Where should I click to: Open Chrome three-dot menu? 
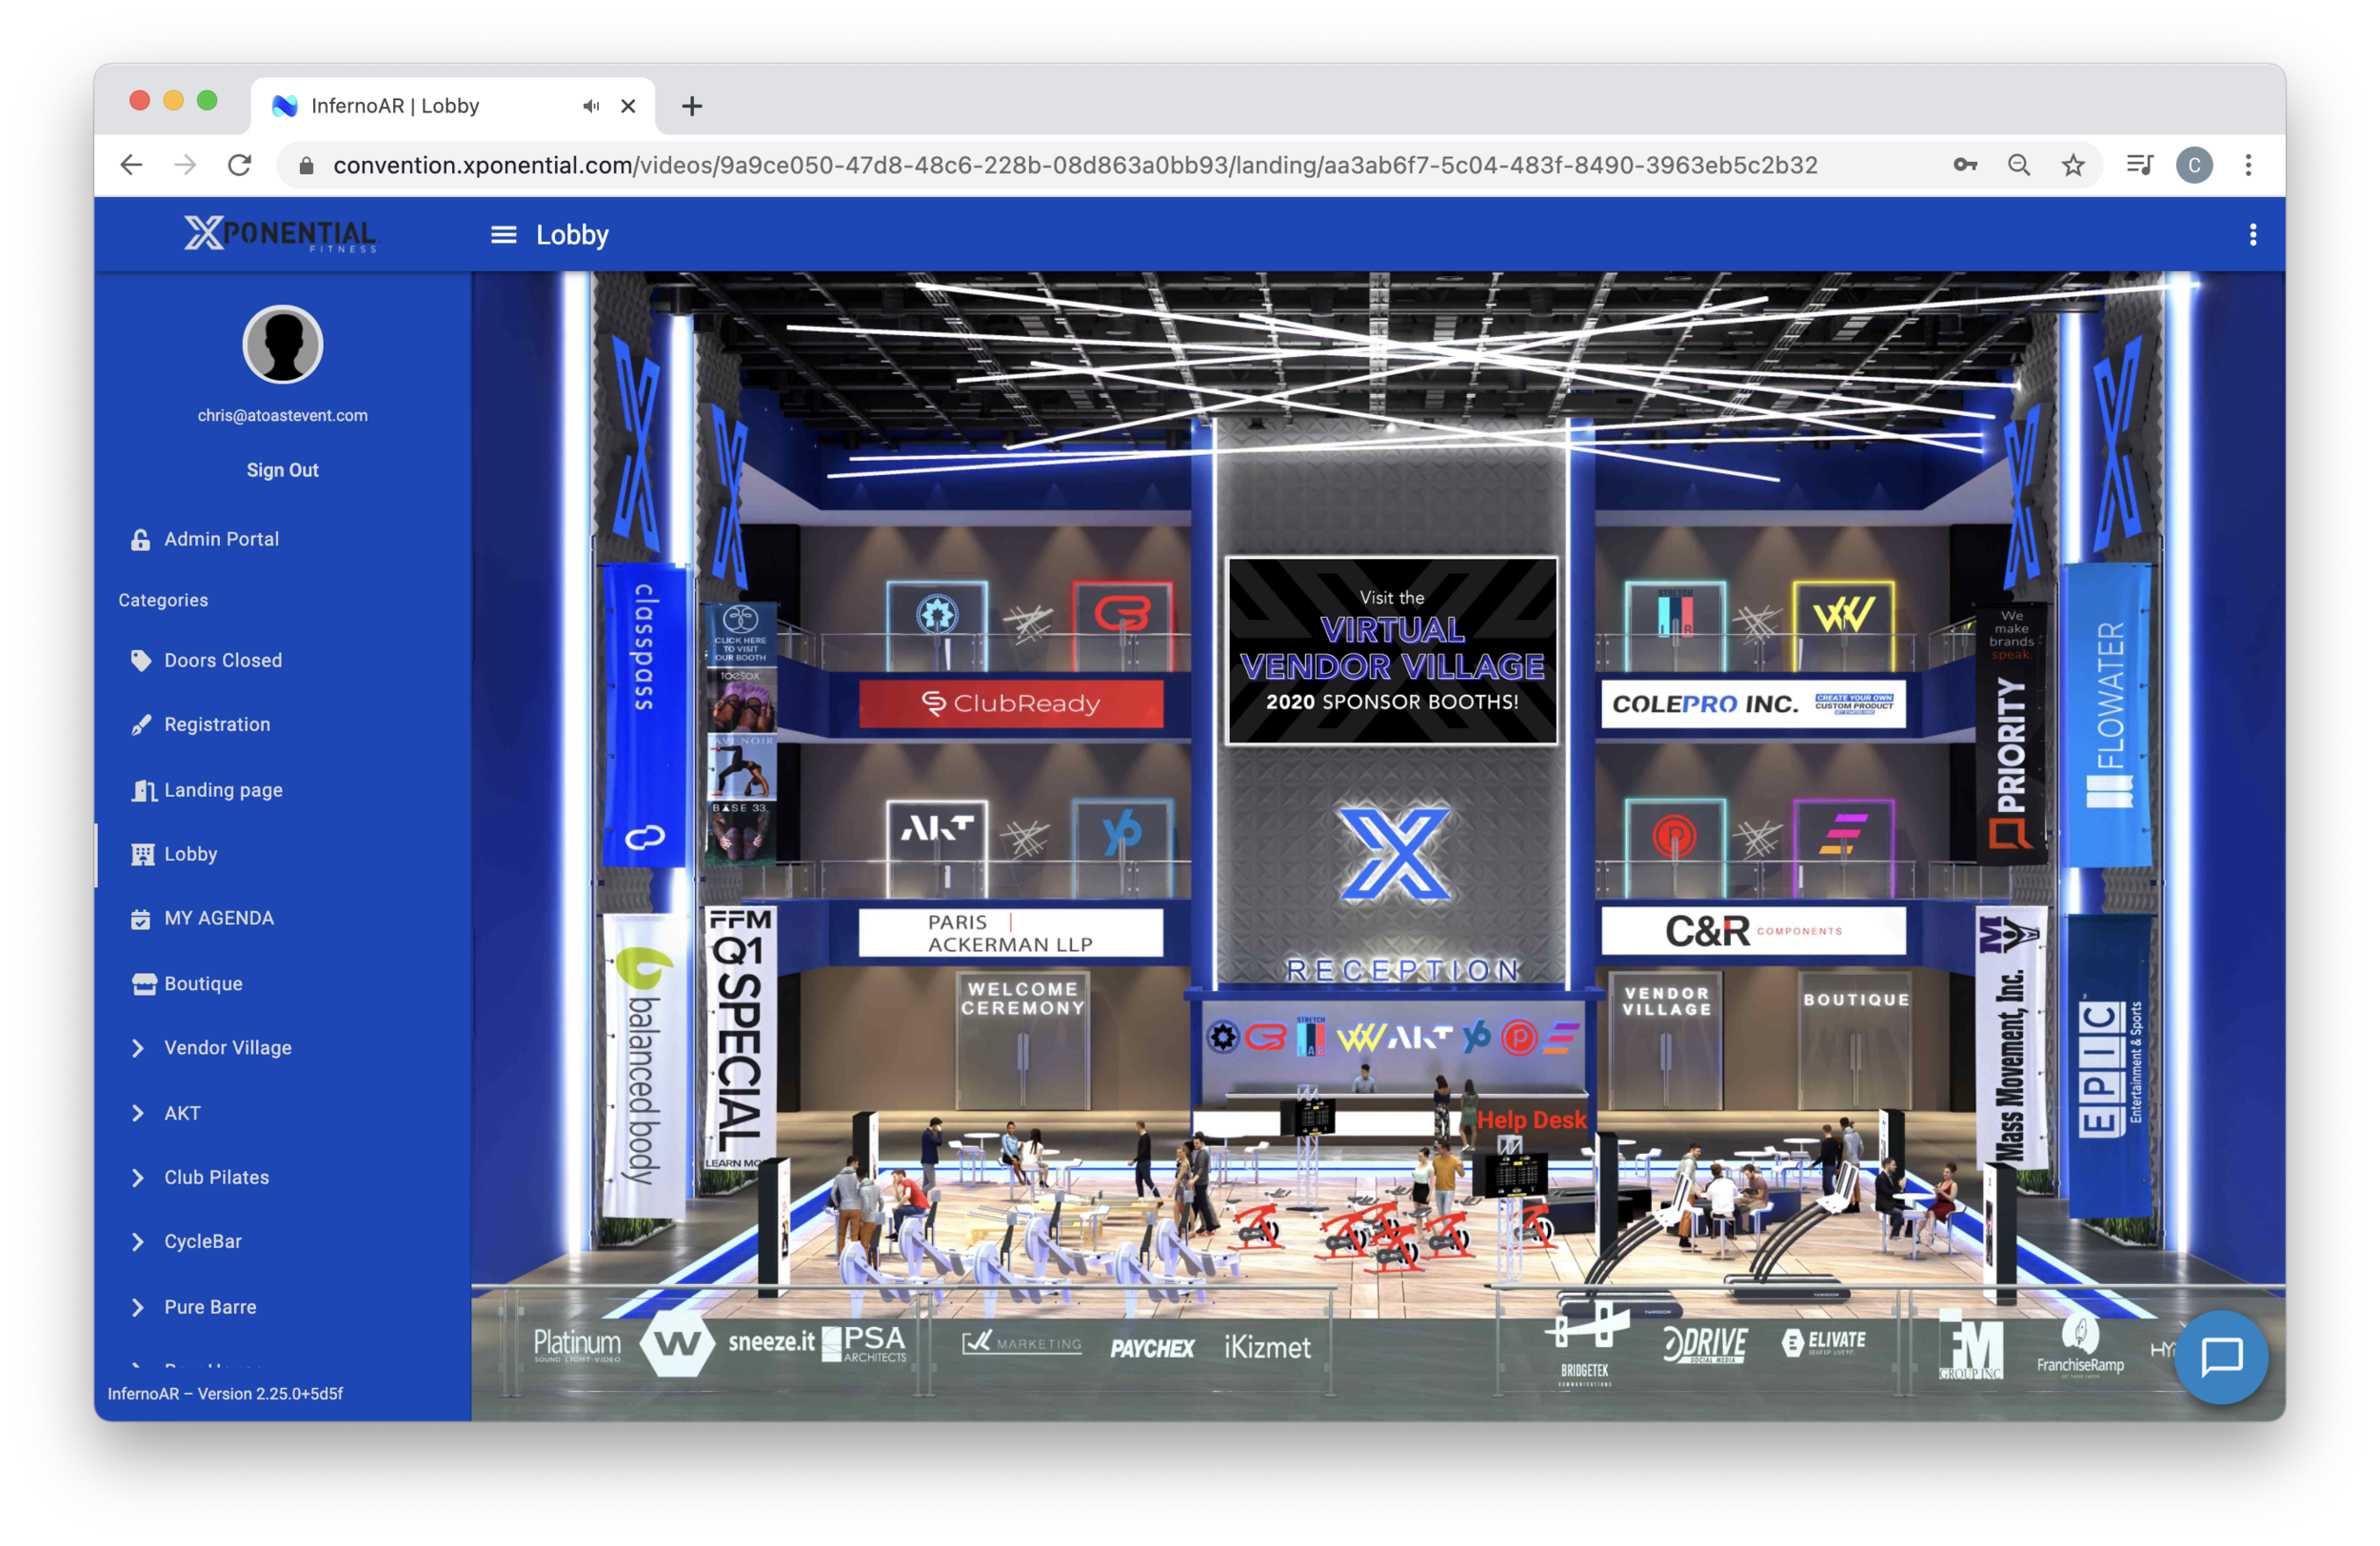[2248, 165]
